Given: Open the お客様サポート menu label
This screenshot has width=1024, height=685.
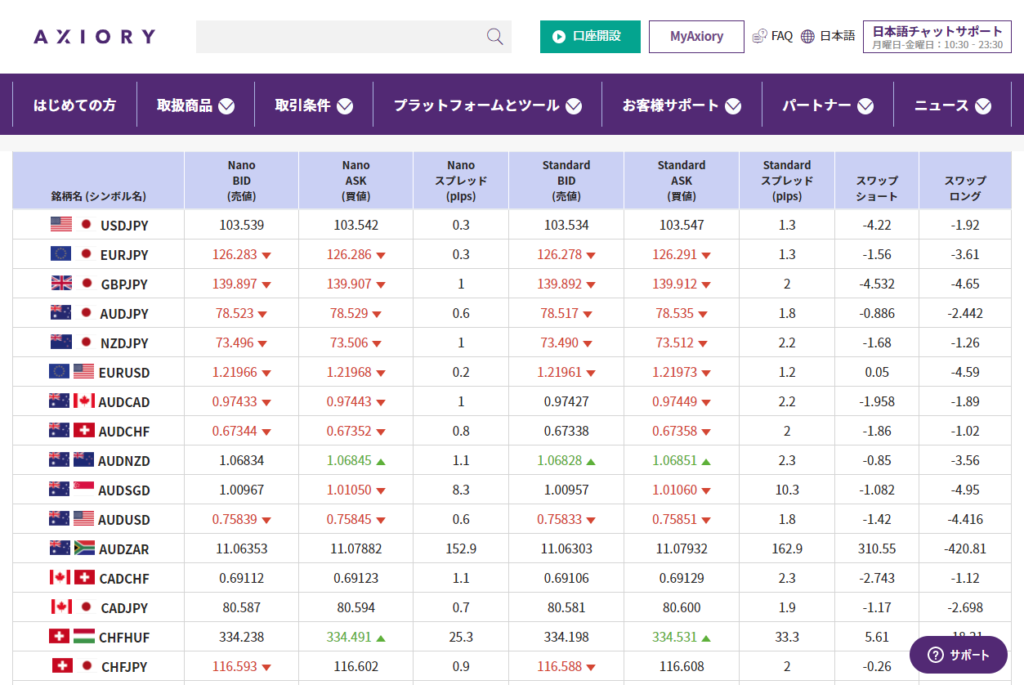Looking at the screenshot, I should tap(671, 105).
